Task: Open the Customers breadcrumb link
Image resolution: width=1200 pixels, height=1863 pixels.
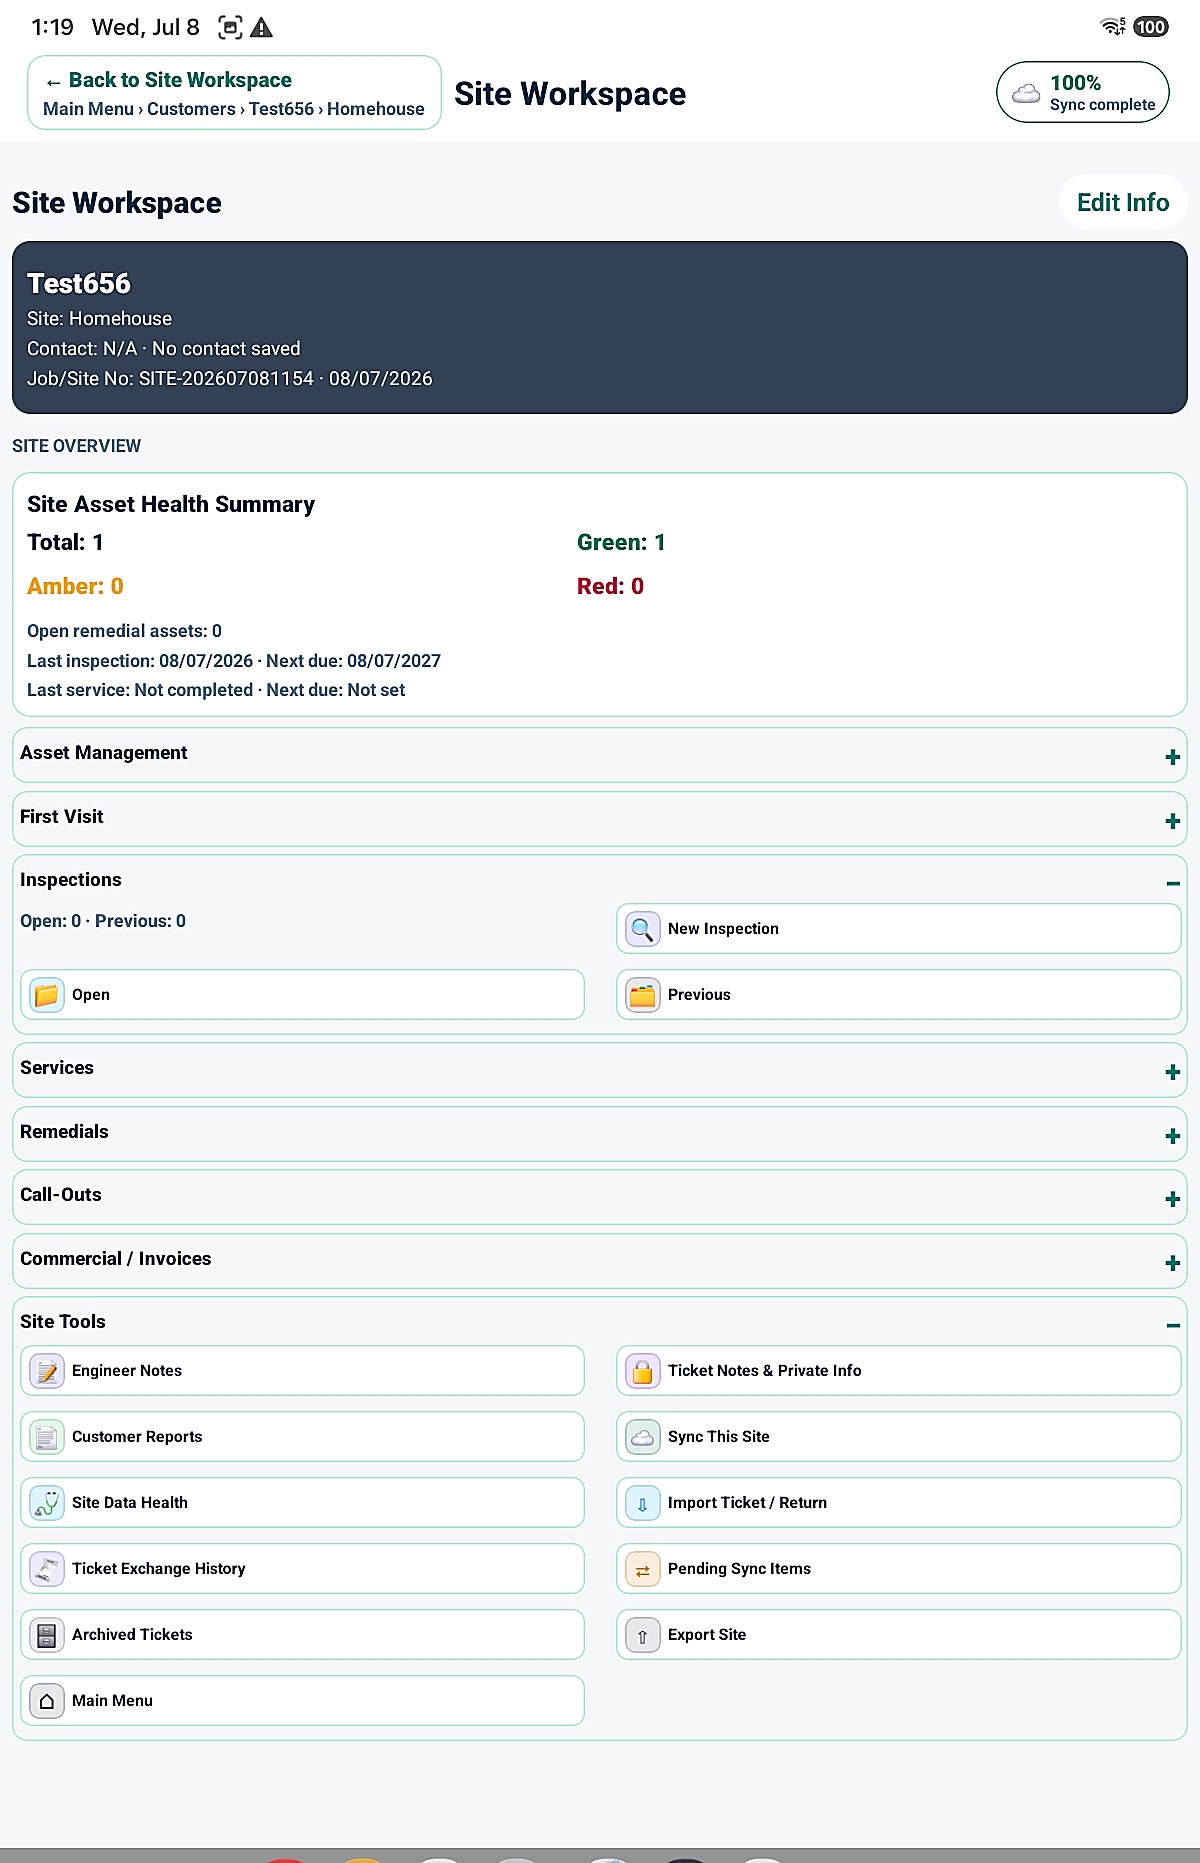Action: [191, 109]
